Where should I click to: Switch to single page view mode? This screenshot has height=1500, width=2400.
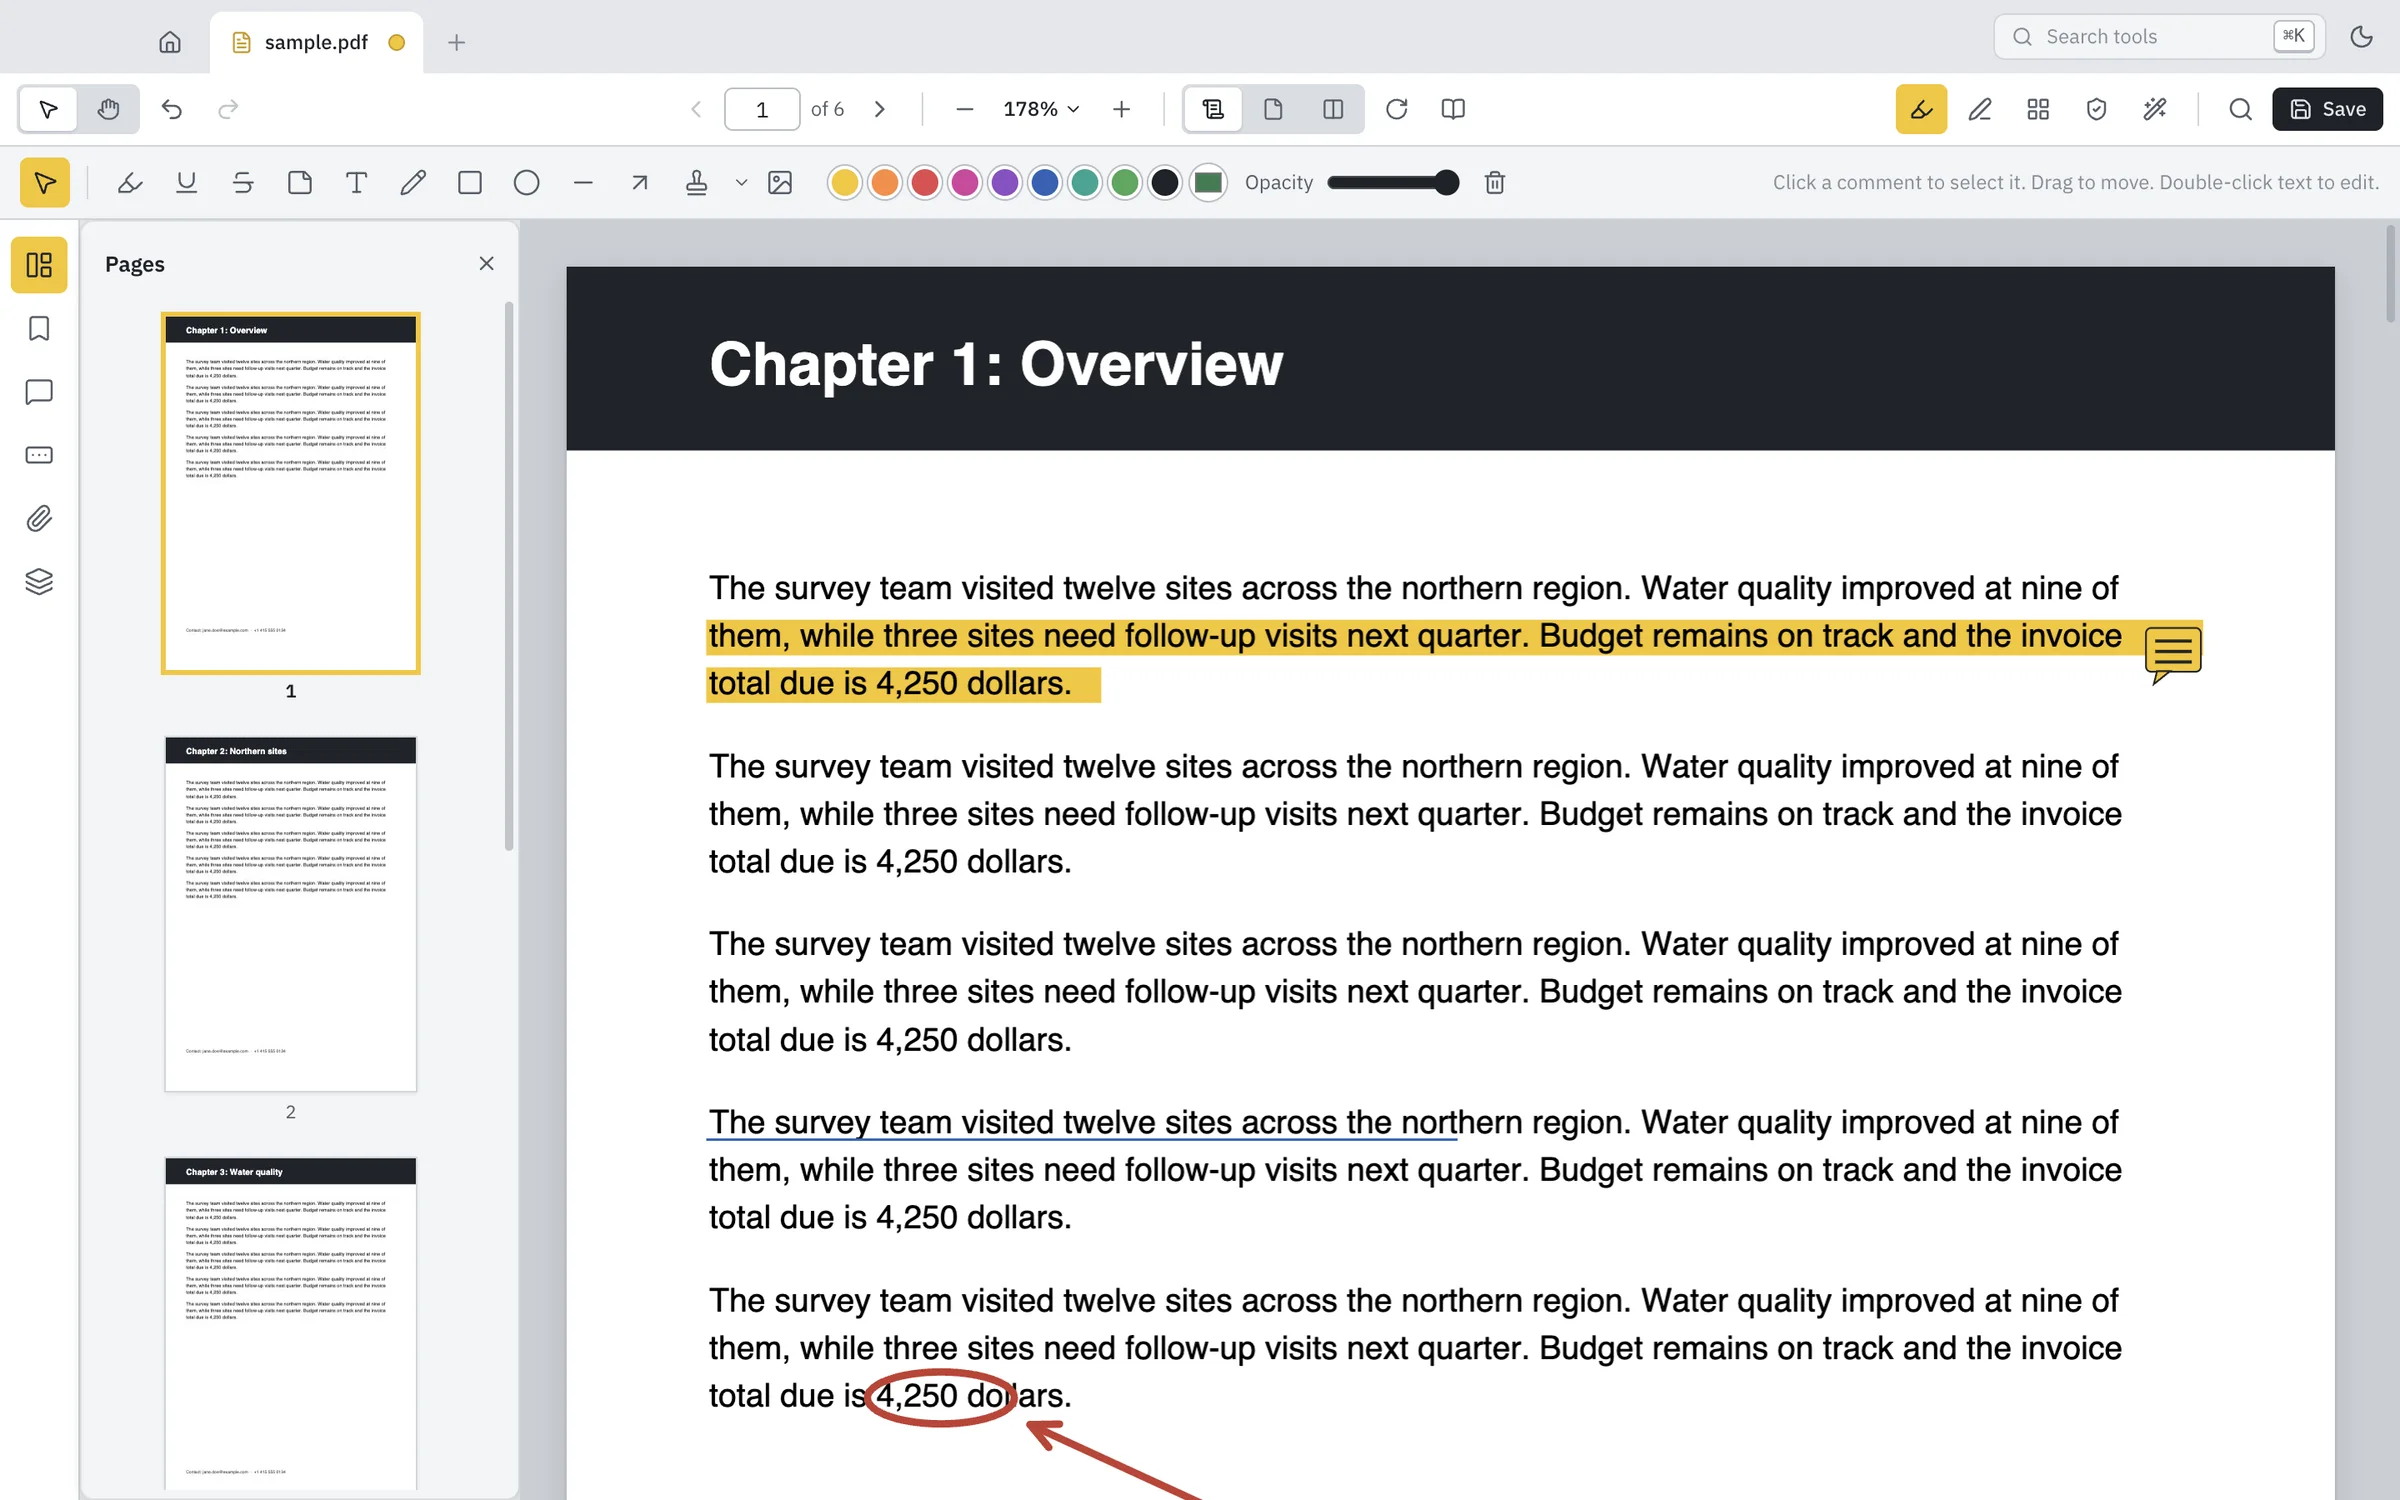(x=1273, y=109)
